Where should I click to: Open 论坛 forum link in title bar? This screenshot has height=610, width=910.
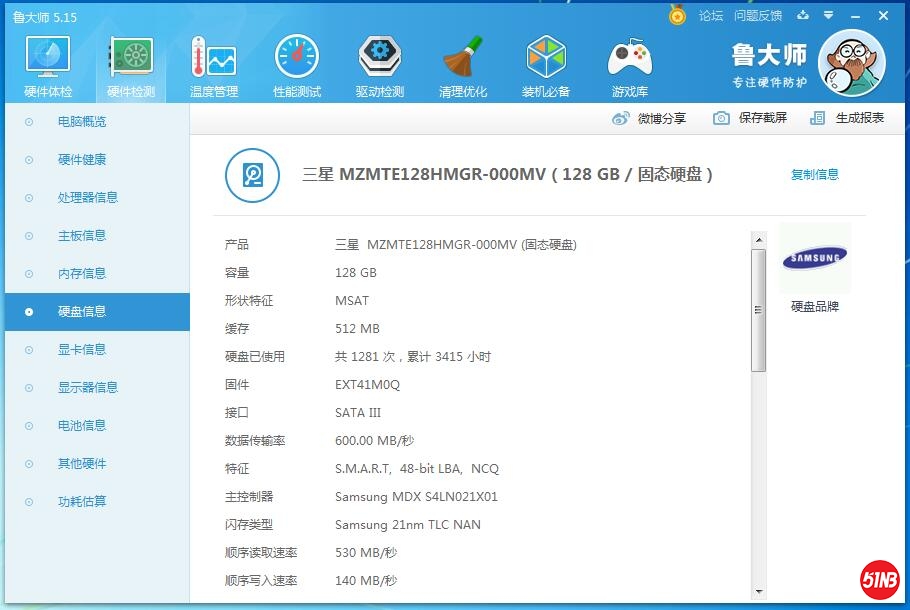[x=711, y=16]
